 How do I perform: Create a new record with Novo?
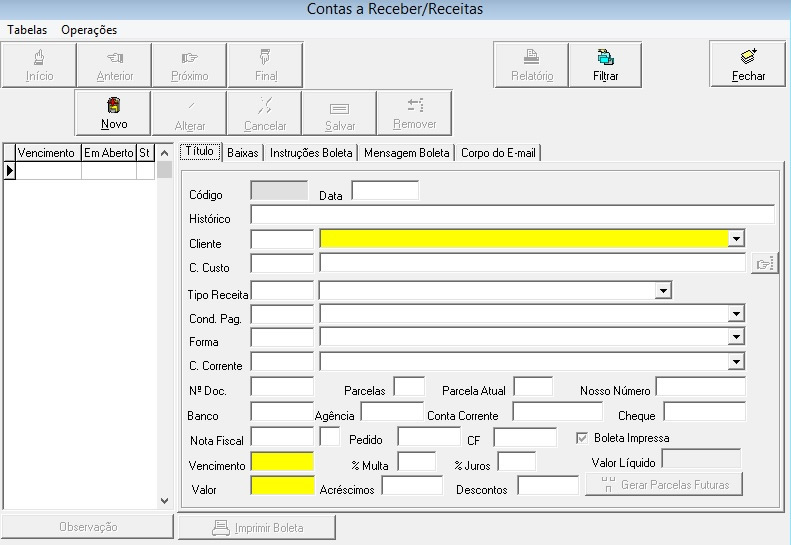click(x=113, y=113)
